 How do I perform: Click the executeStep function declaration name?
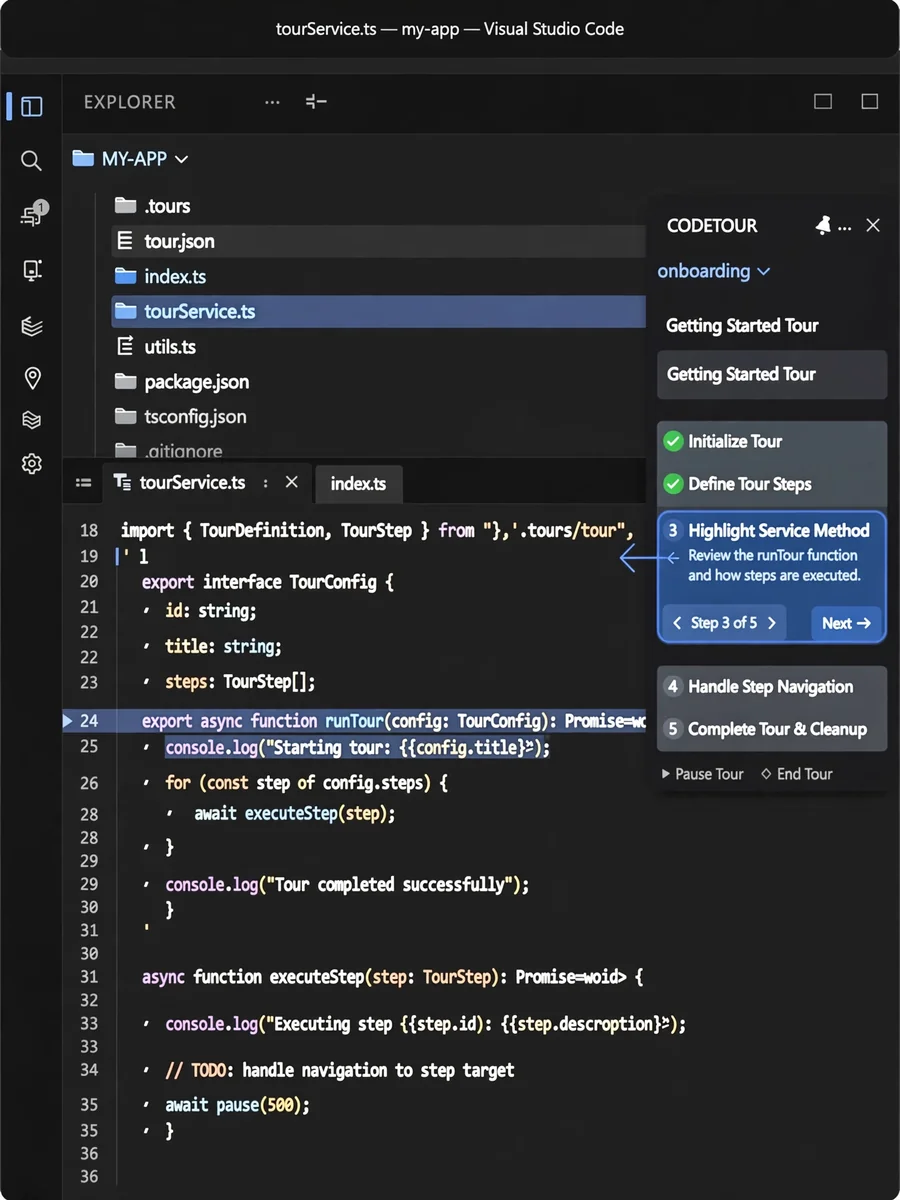point(317,977)
